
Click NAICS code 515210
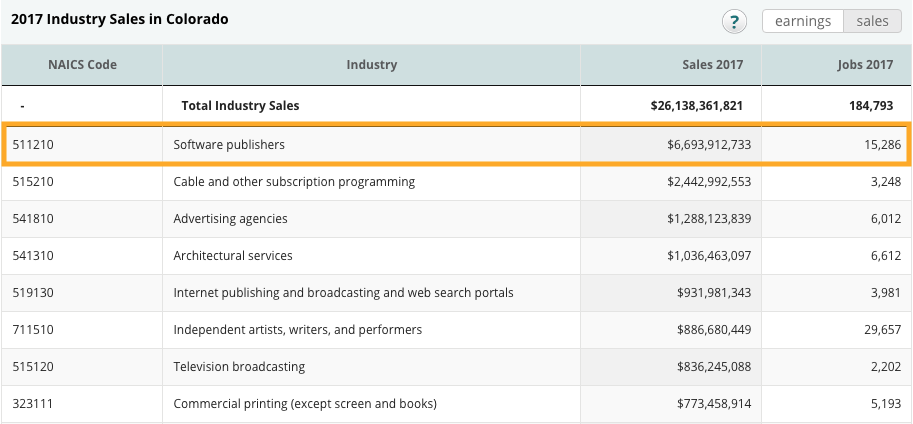(33, 182)
